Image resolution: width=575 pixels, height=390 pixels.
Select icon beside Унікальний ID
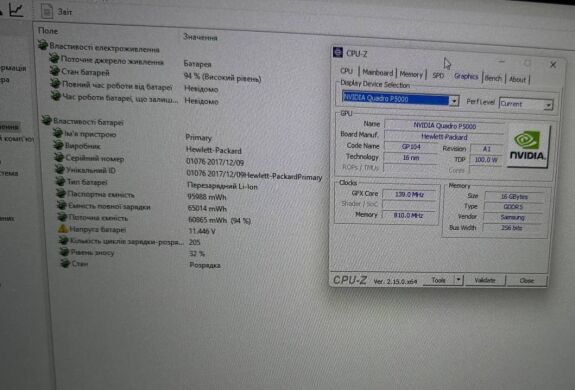coord(60,169)
